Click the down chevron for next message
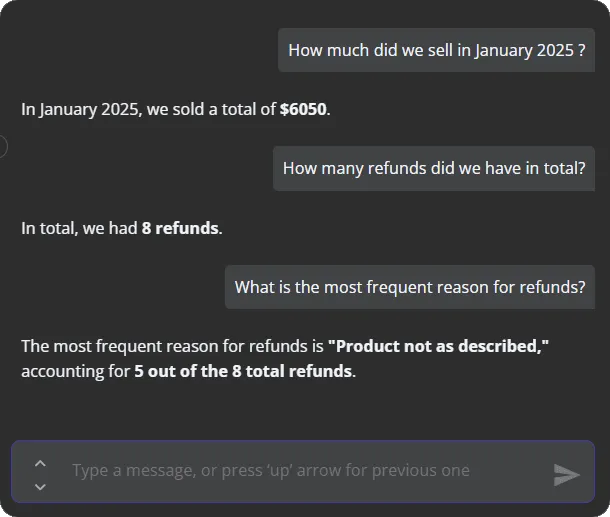610x517 pixels. pos(40,486)
